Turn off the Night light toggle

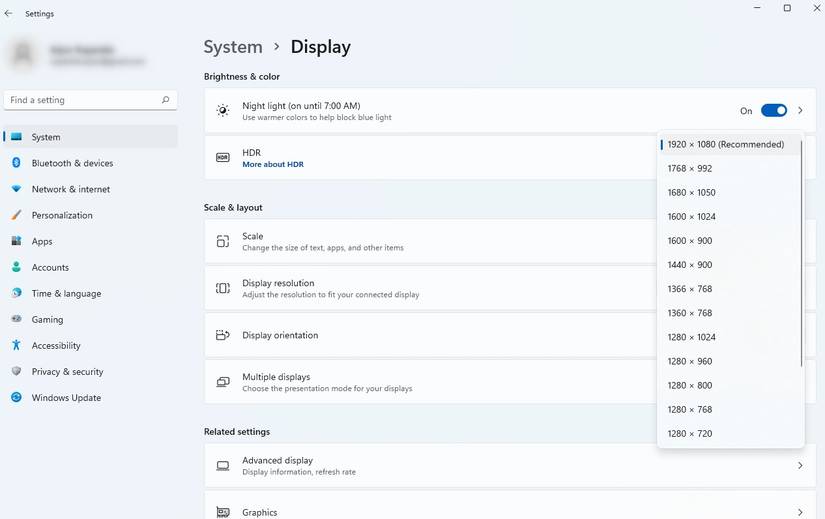[x=773, y=111]
